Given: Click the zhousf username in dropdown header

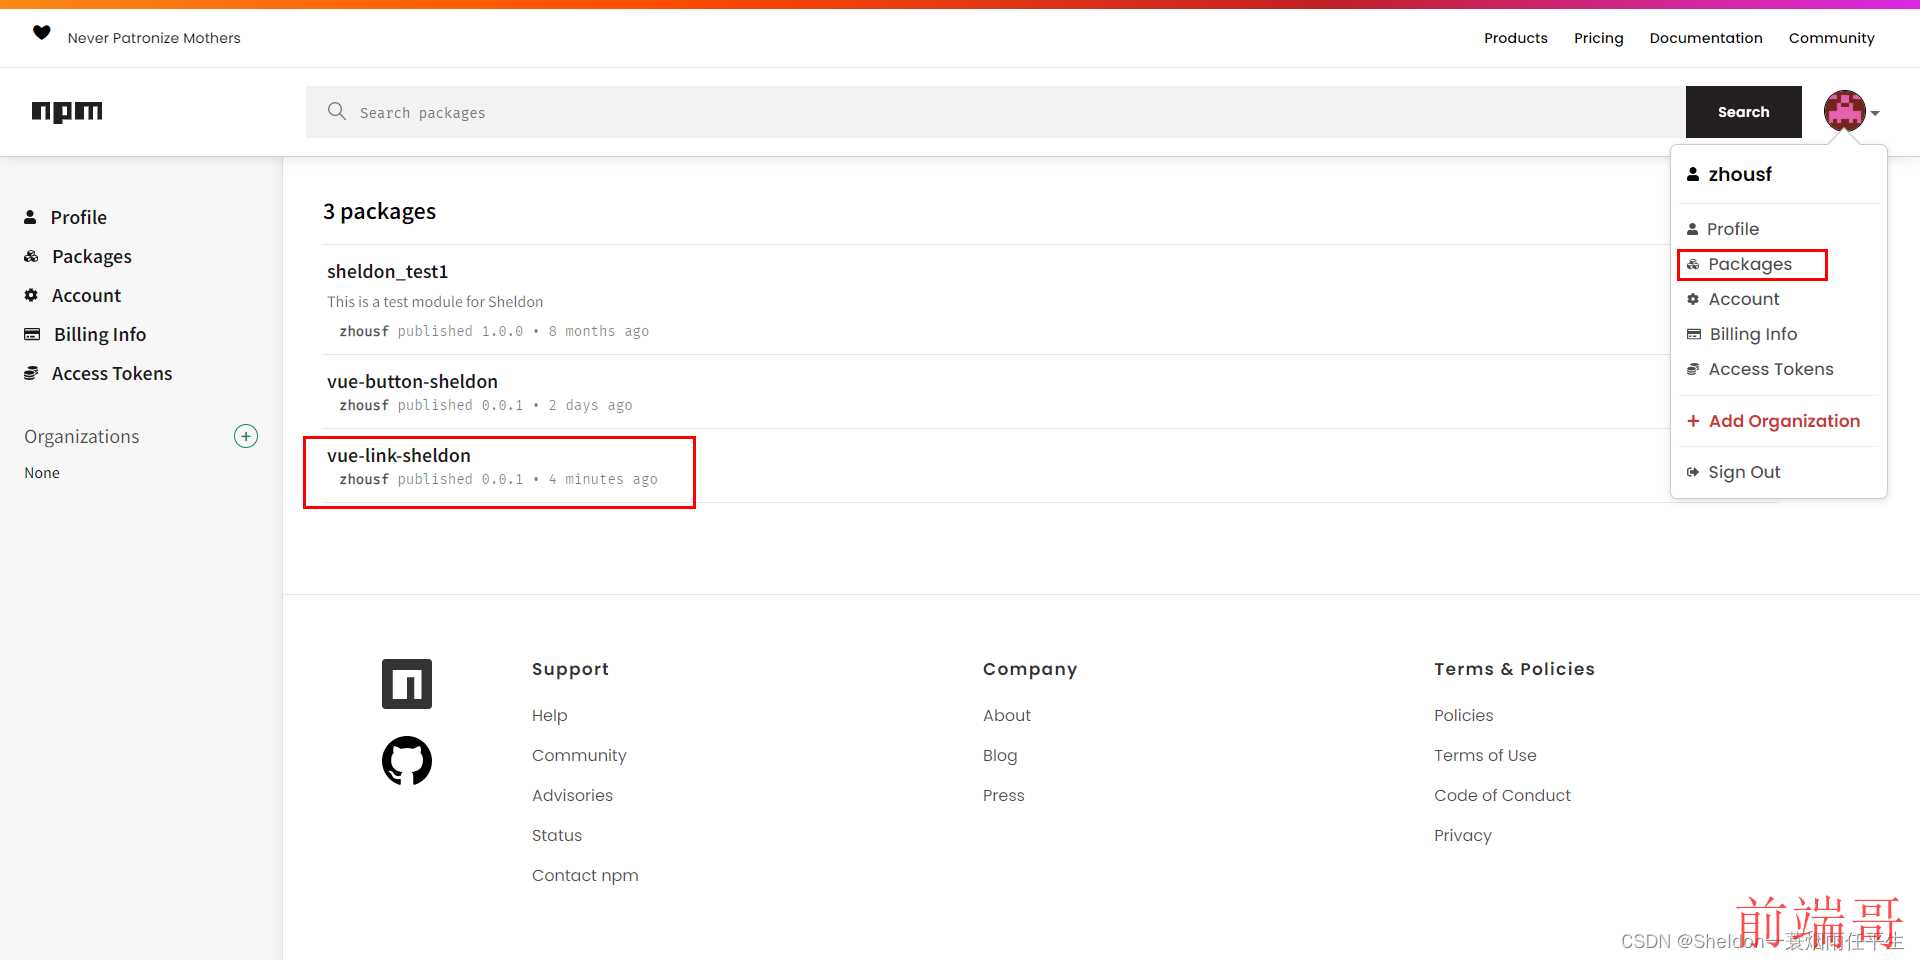Looking at the screenshot, I should 1740,174.
